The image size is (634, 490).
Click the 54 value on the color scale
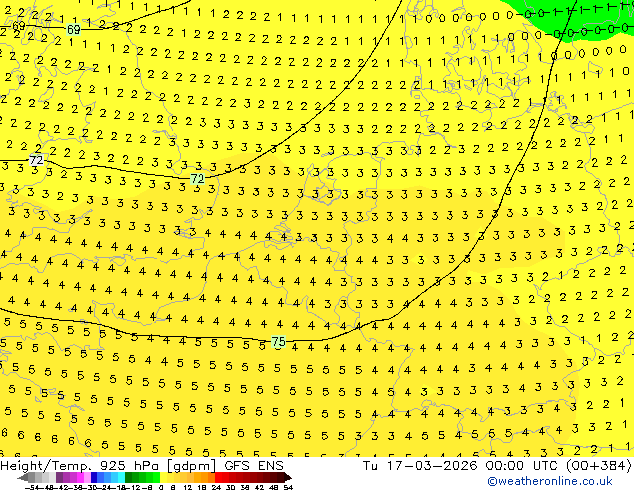[x=287, y=488]
